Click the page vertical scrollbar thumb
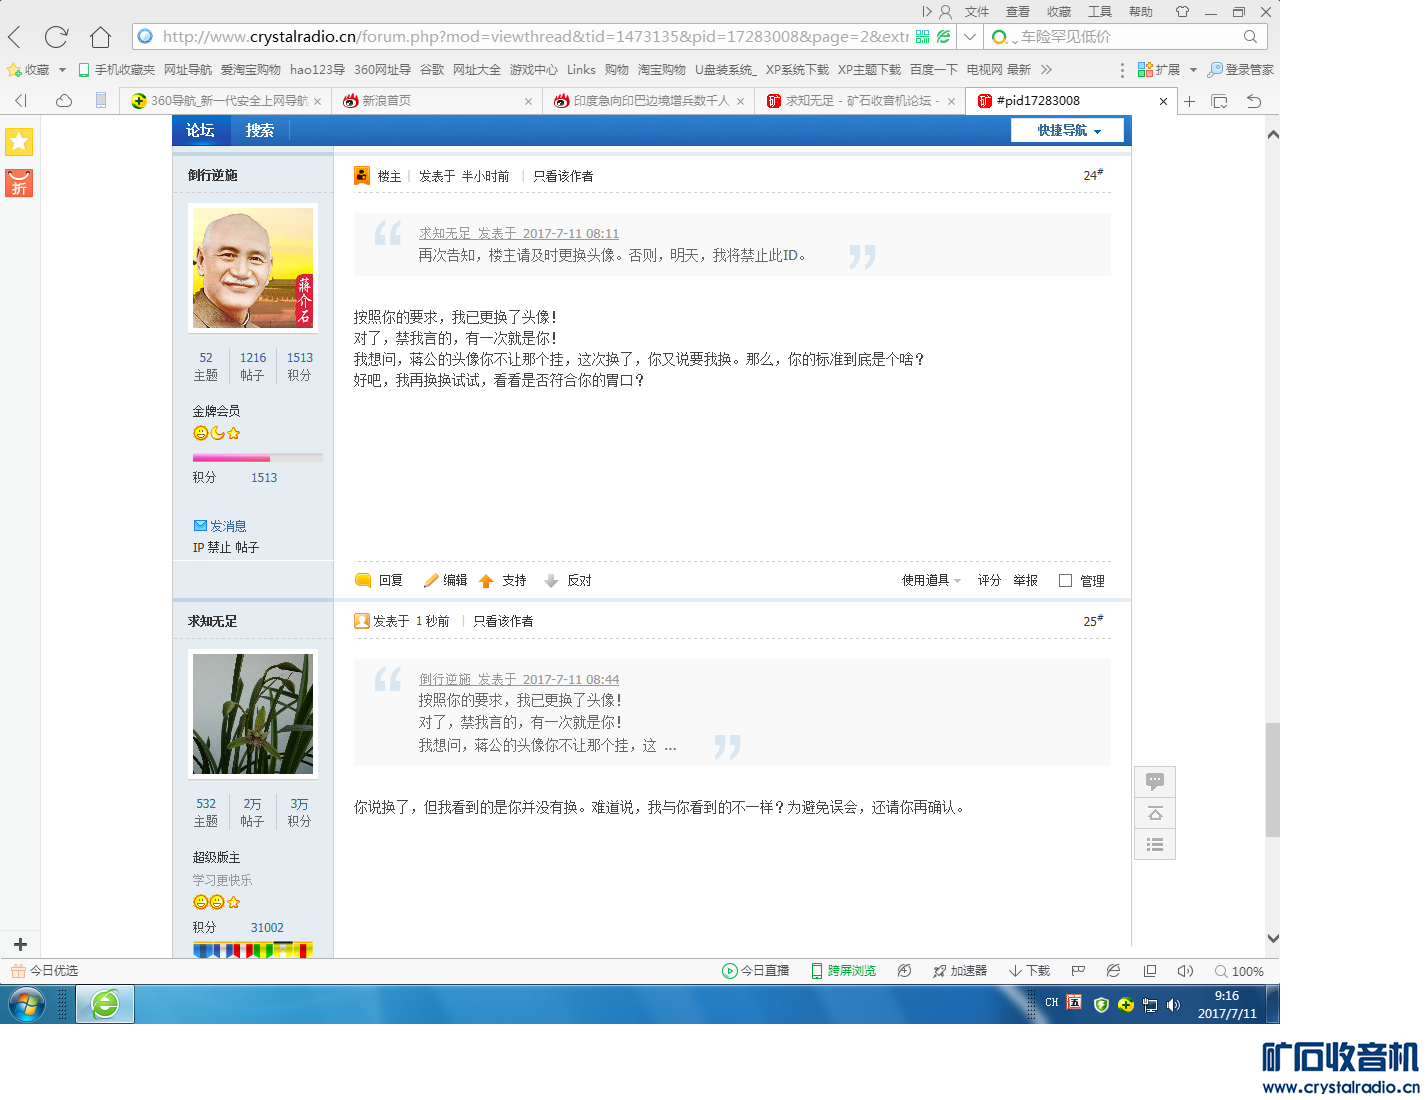This screenshot has height=1100, width=1428. pyautogui.click(x=1272, y=780)
